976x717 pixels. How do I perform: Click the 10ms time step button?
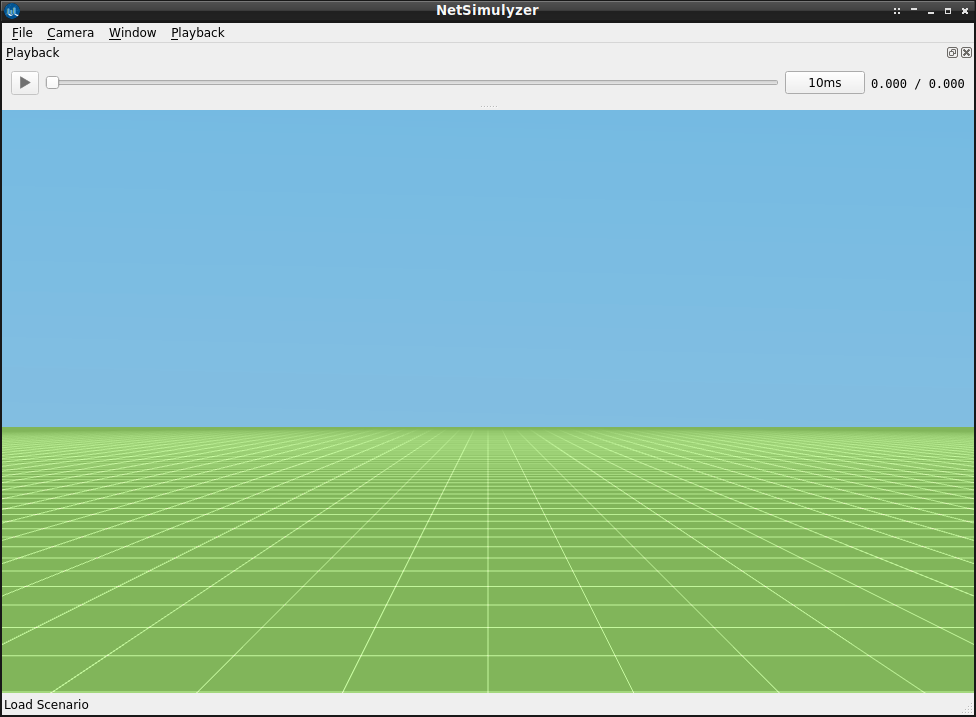coord(825,83)
